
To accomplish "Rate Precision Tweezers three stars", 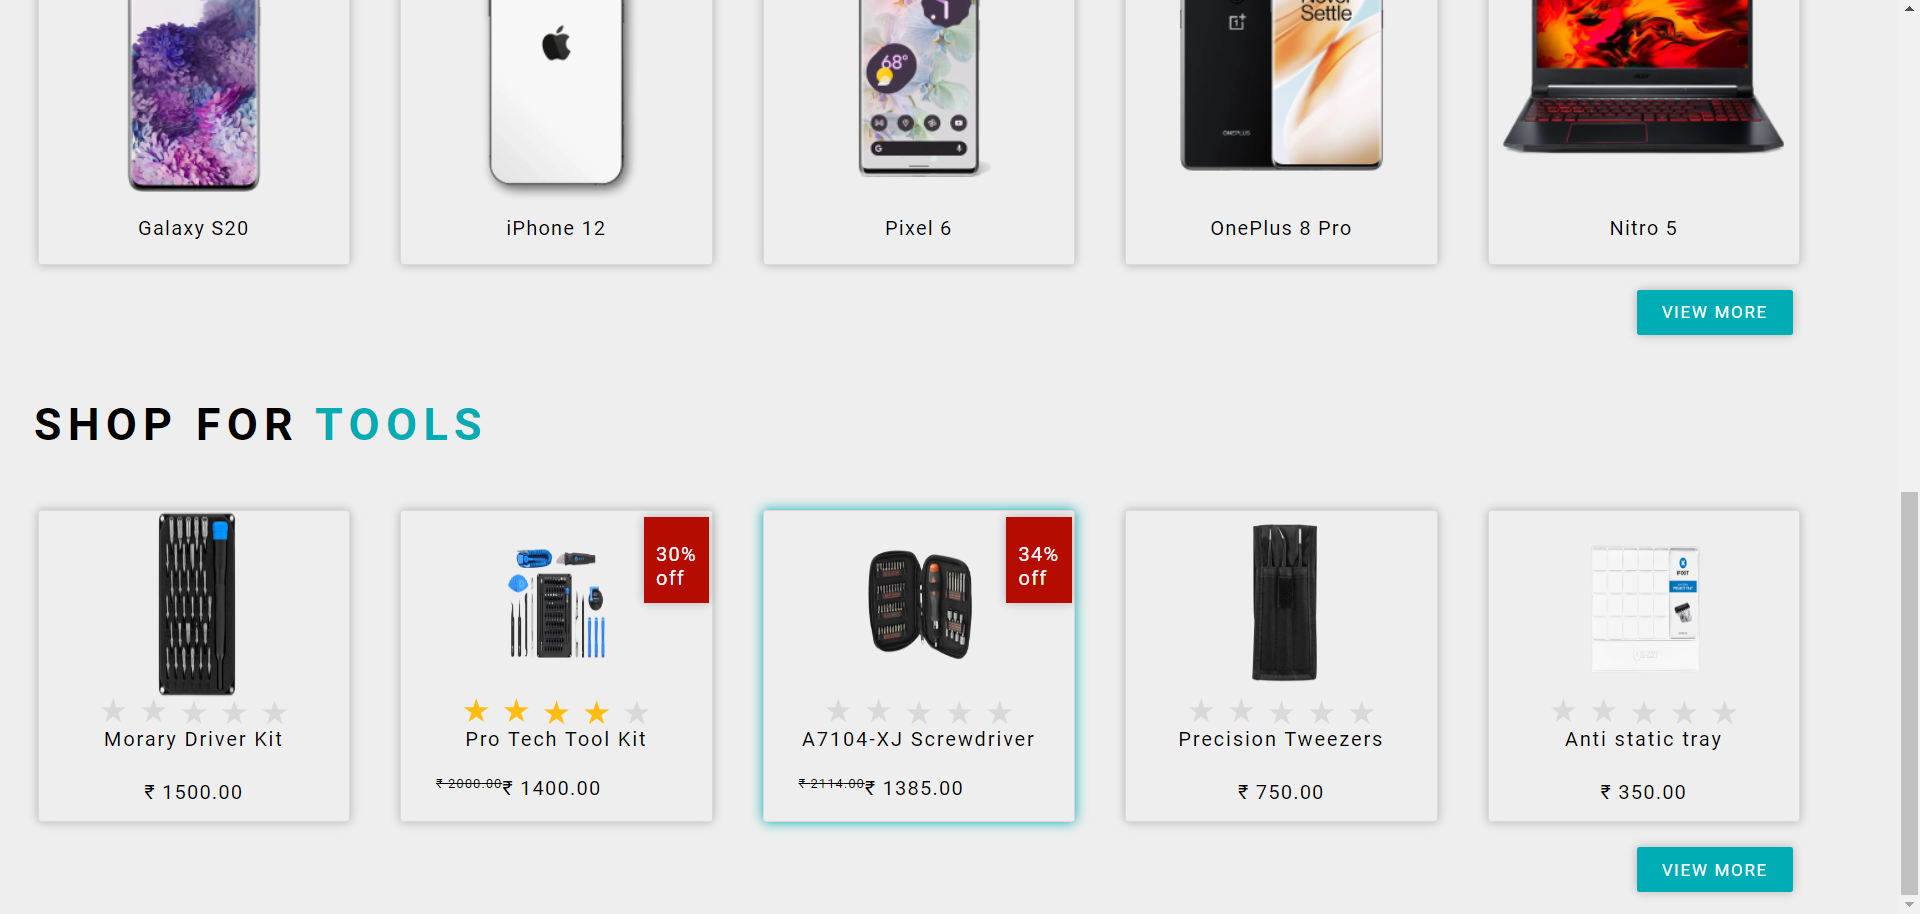I will (1281, 711).
